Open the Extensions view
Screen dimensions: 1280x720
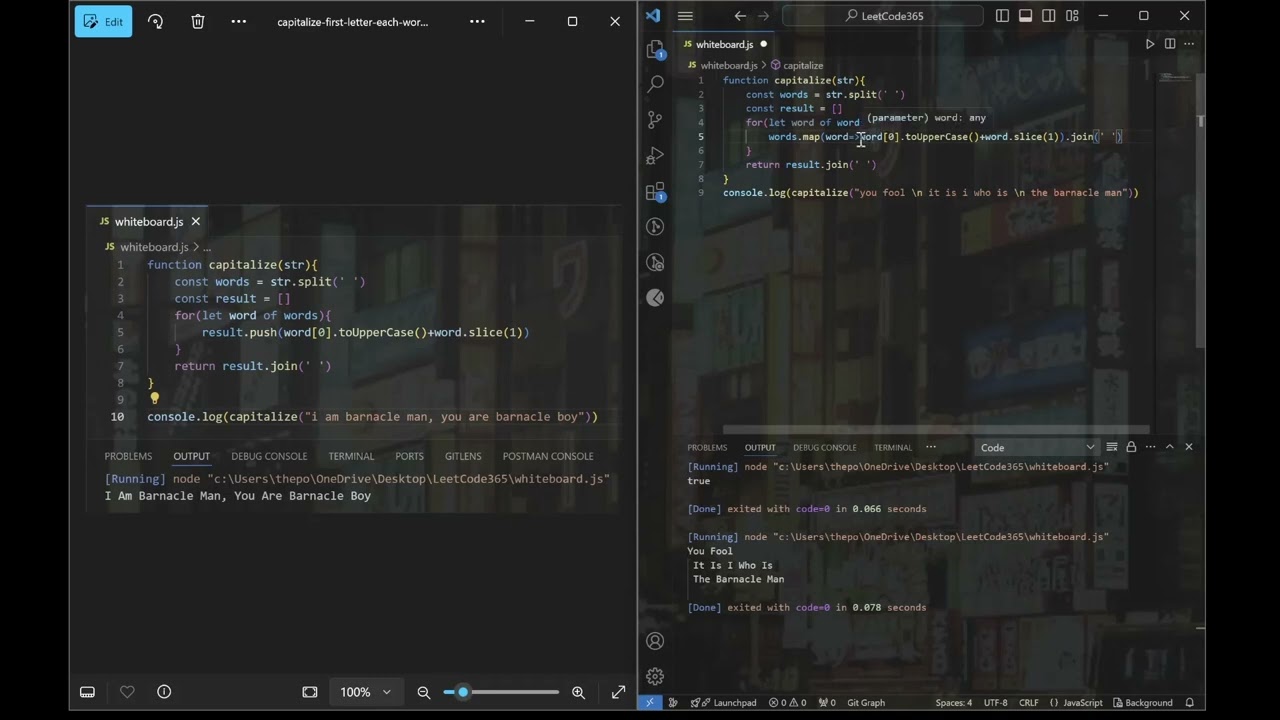coord(655,191)
